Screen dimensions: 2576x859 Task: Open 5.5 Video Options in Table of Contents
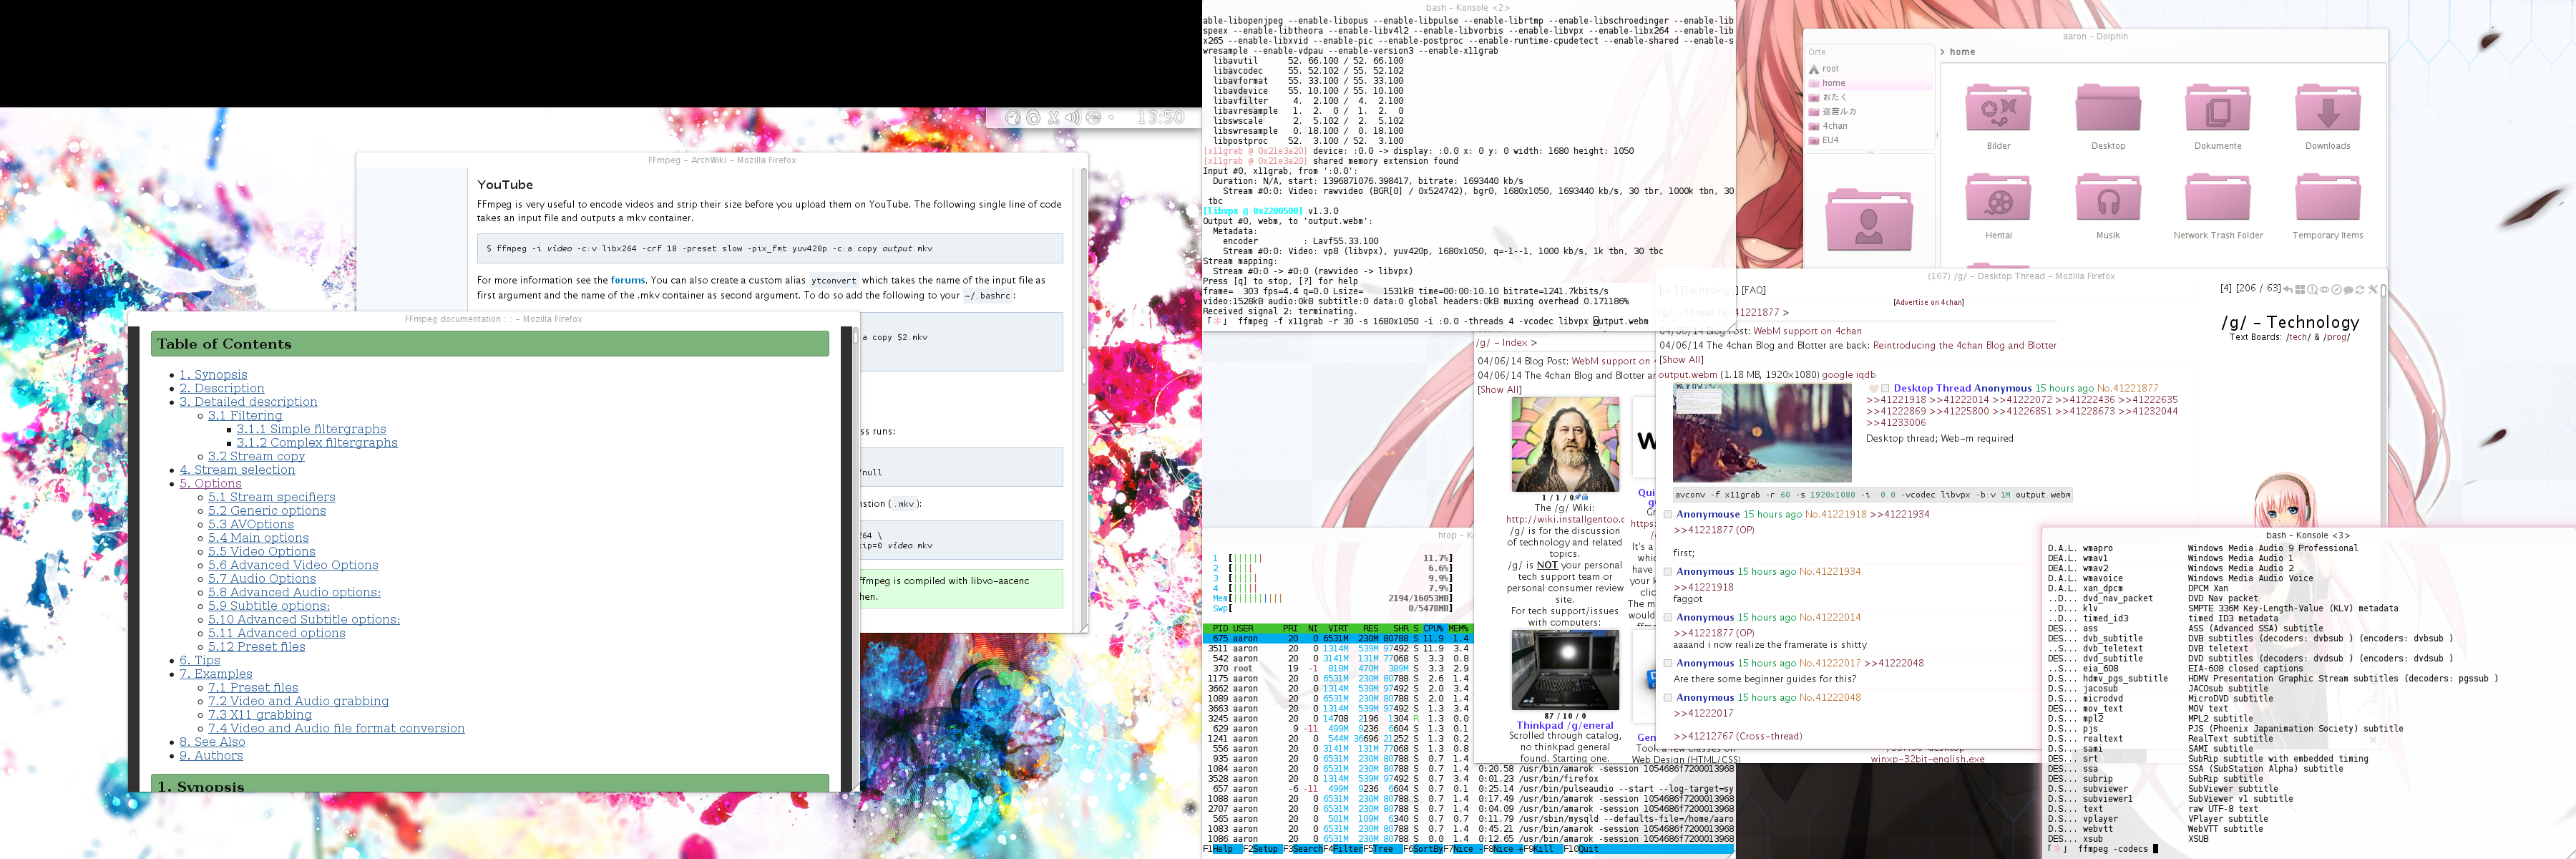pos(262,552)
